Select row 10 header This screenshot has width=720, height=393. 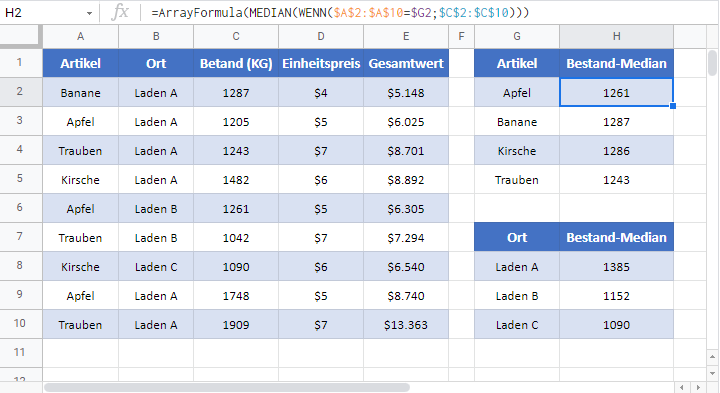21,324
